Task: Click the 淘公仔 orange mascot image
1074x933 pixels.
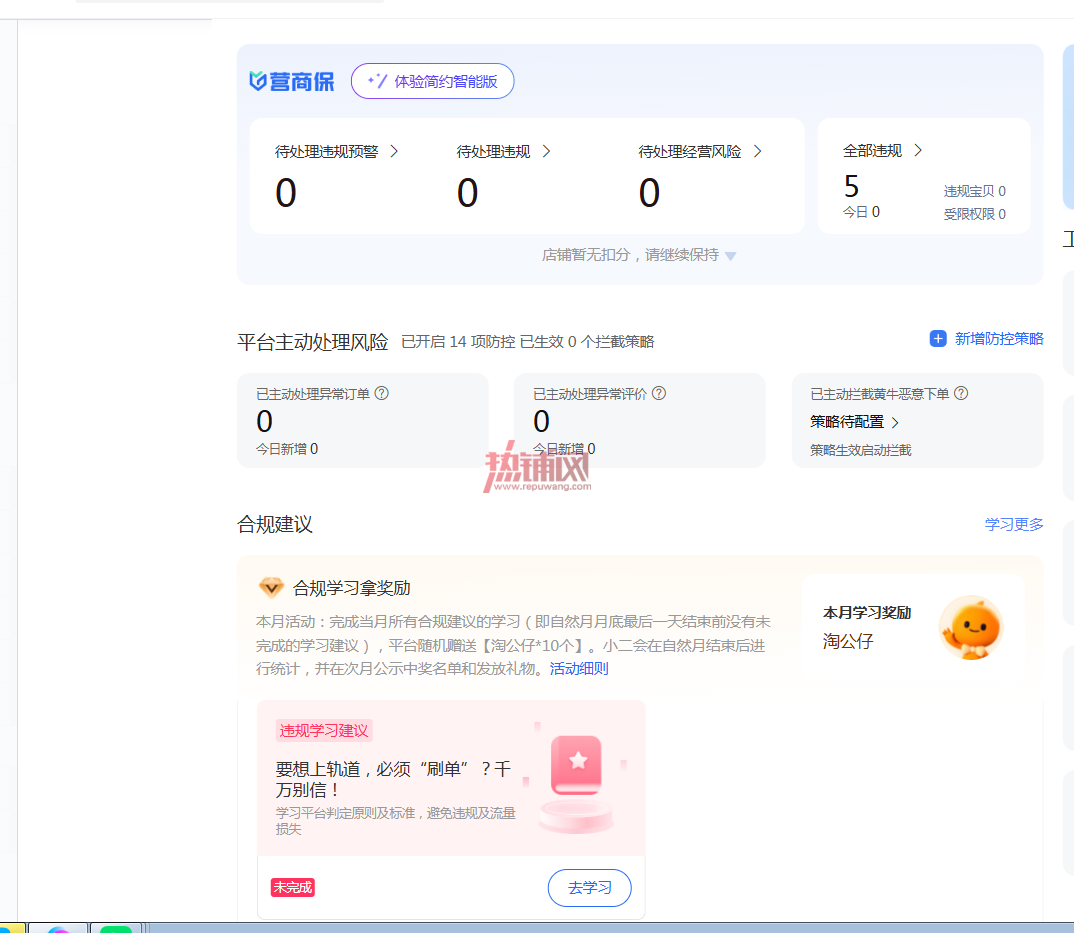Action: [x=971, y=627]
